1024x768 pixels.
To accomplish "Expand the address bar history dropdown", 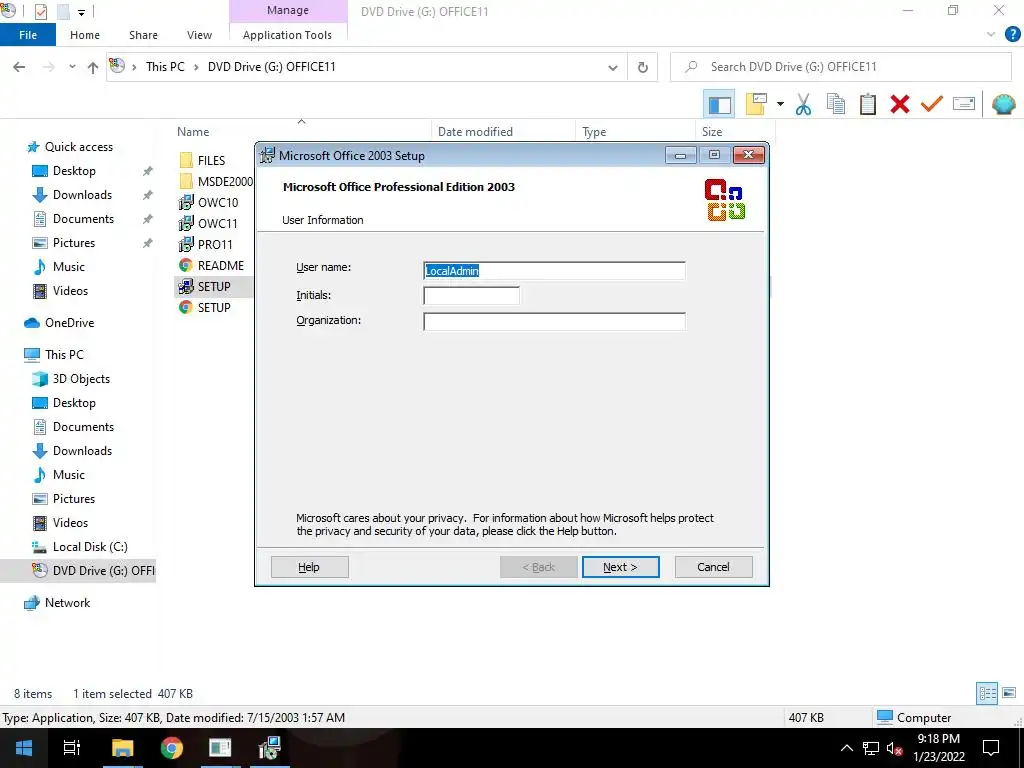I will (613, 67).
